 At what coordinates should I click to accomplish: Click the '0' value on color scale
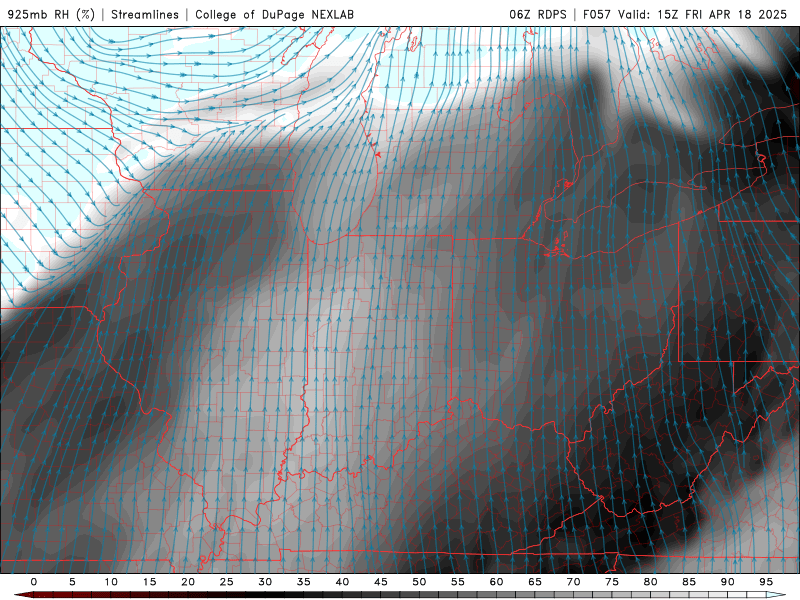[x=34, y=582]
